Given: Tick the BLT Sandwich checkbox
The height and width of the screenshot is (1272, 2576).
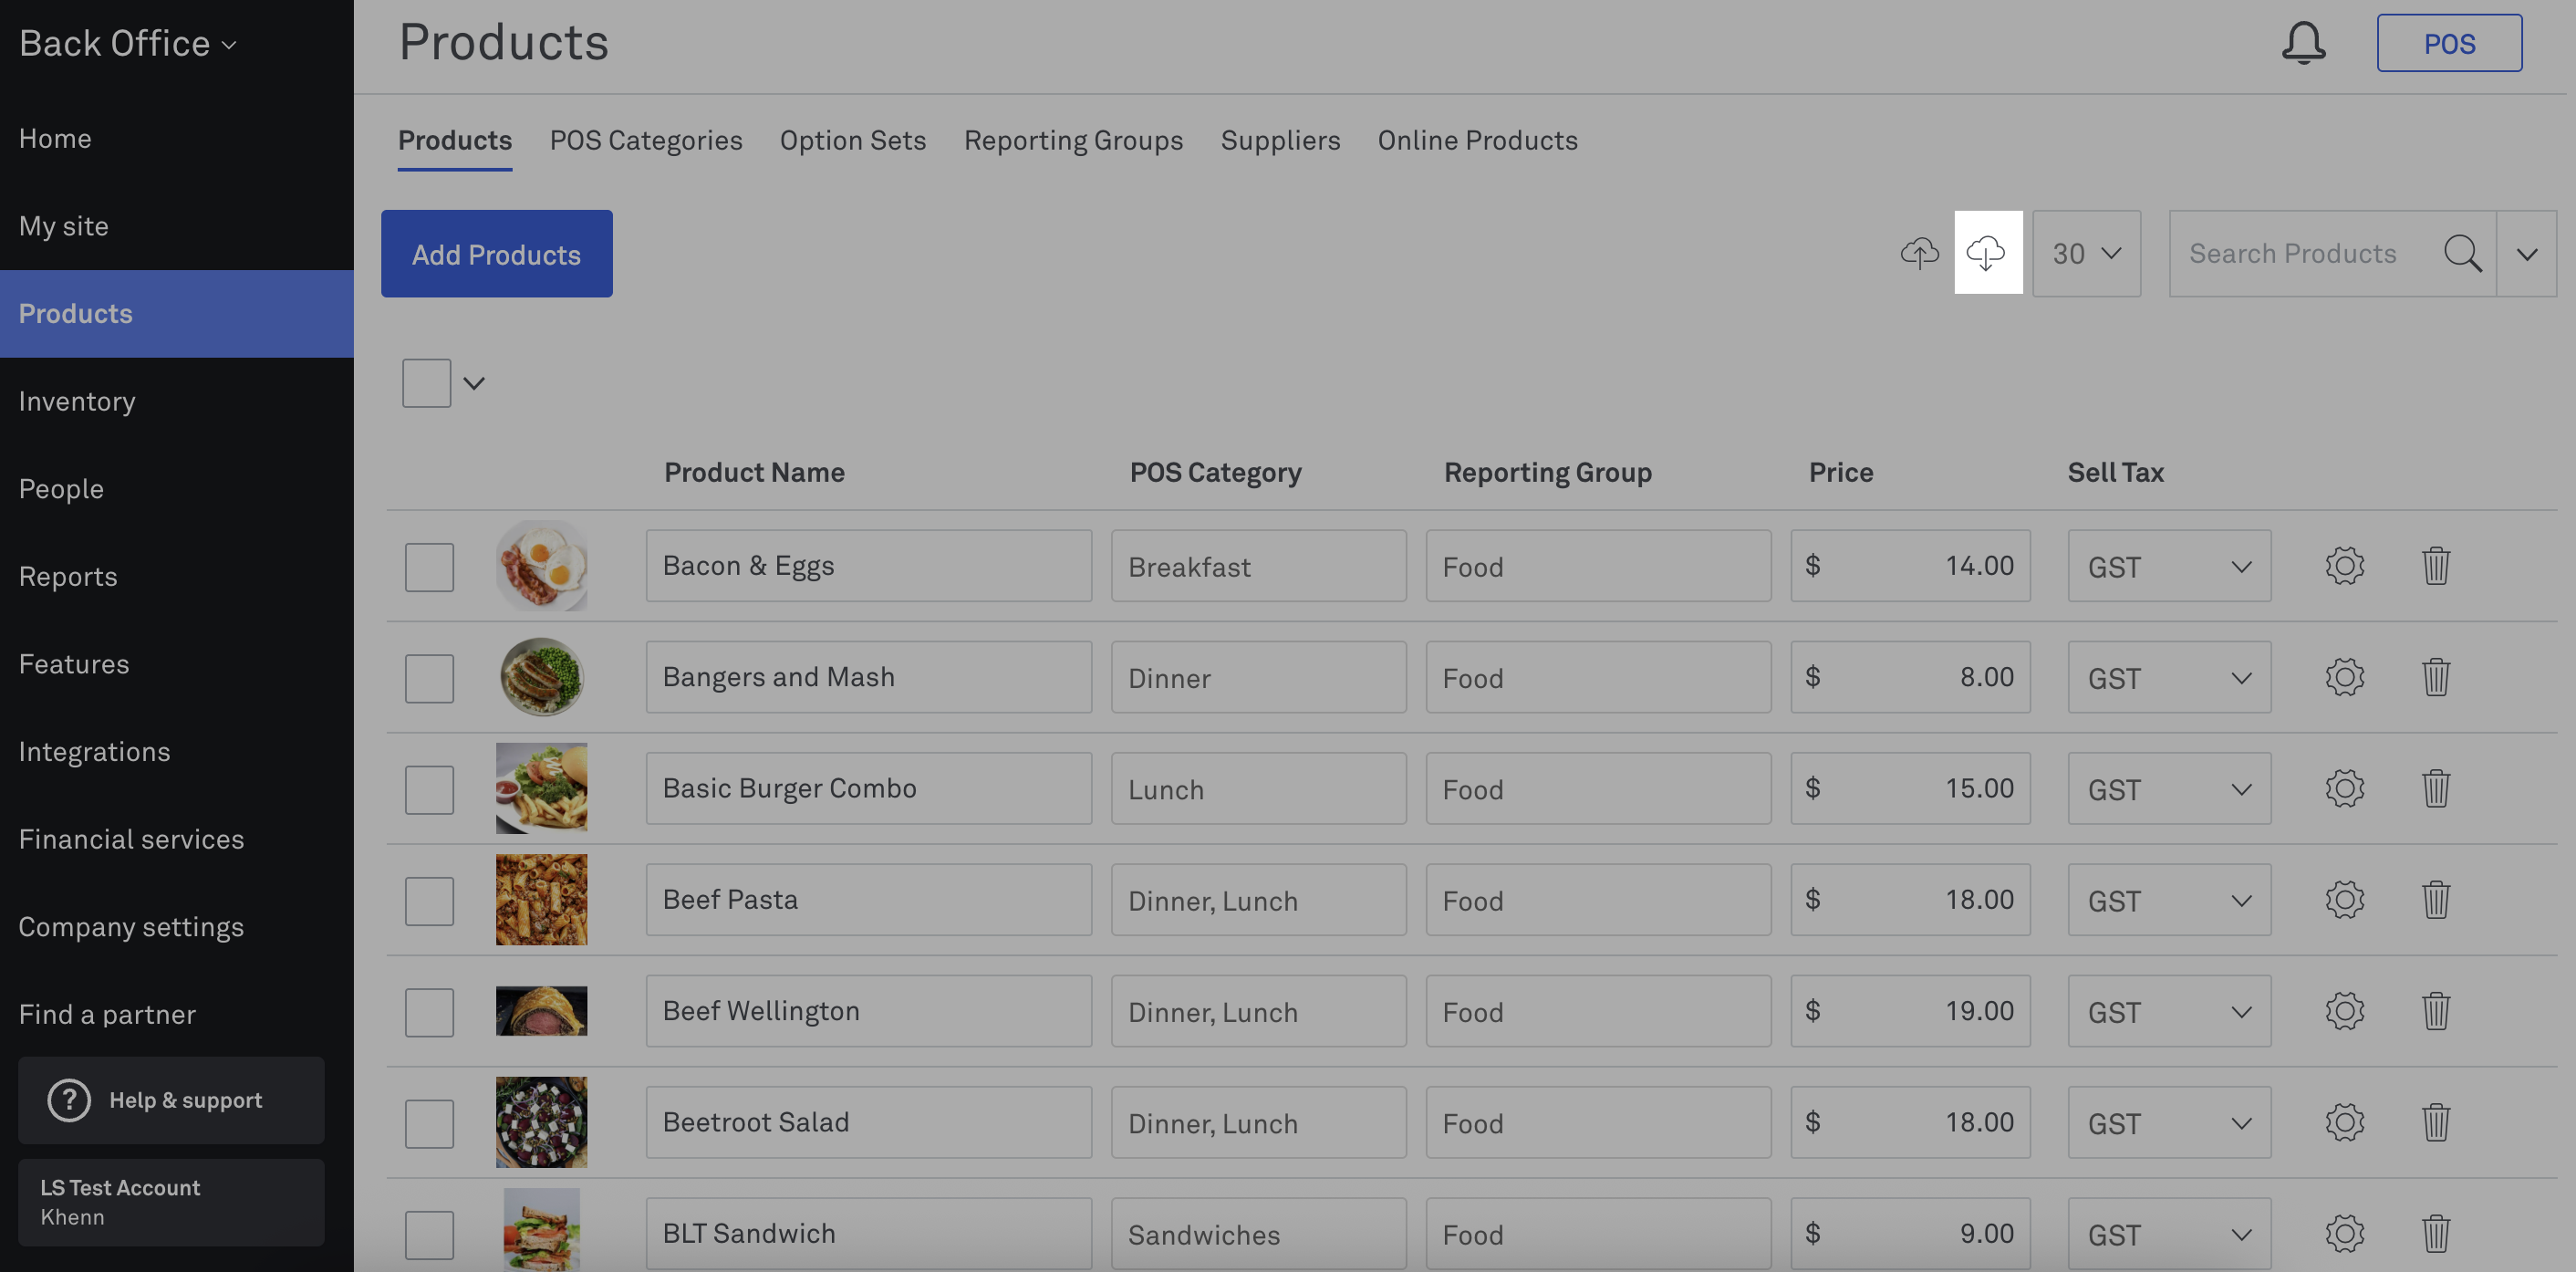Looking at the screenshot, I should (429, 1235).
